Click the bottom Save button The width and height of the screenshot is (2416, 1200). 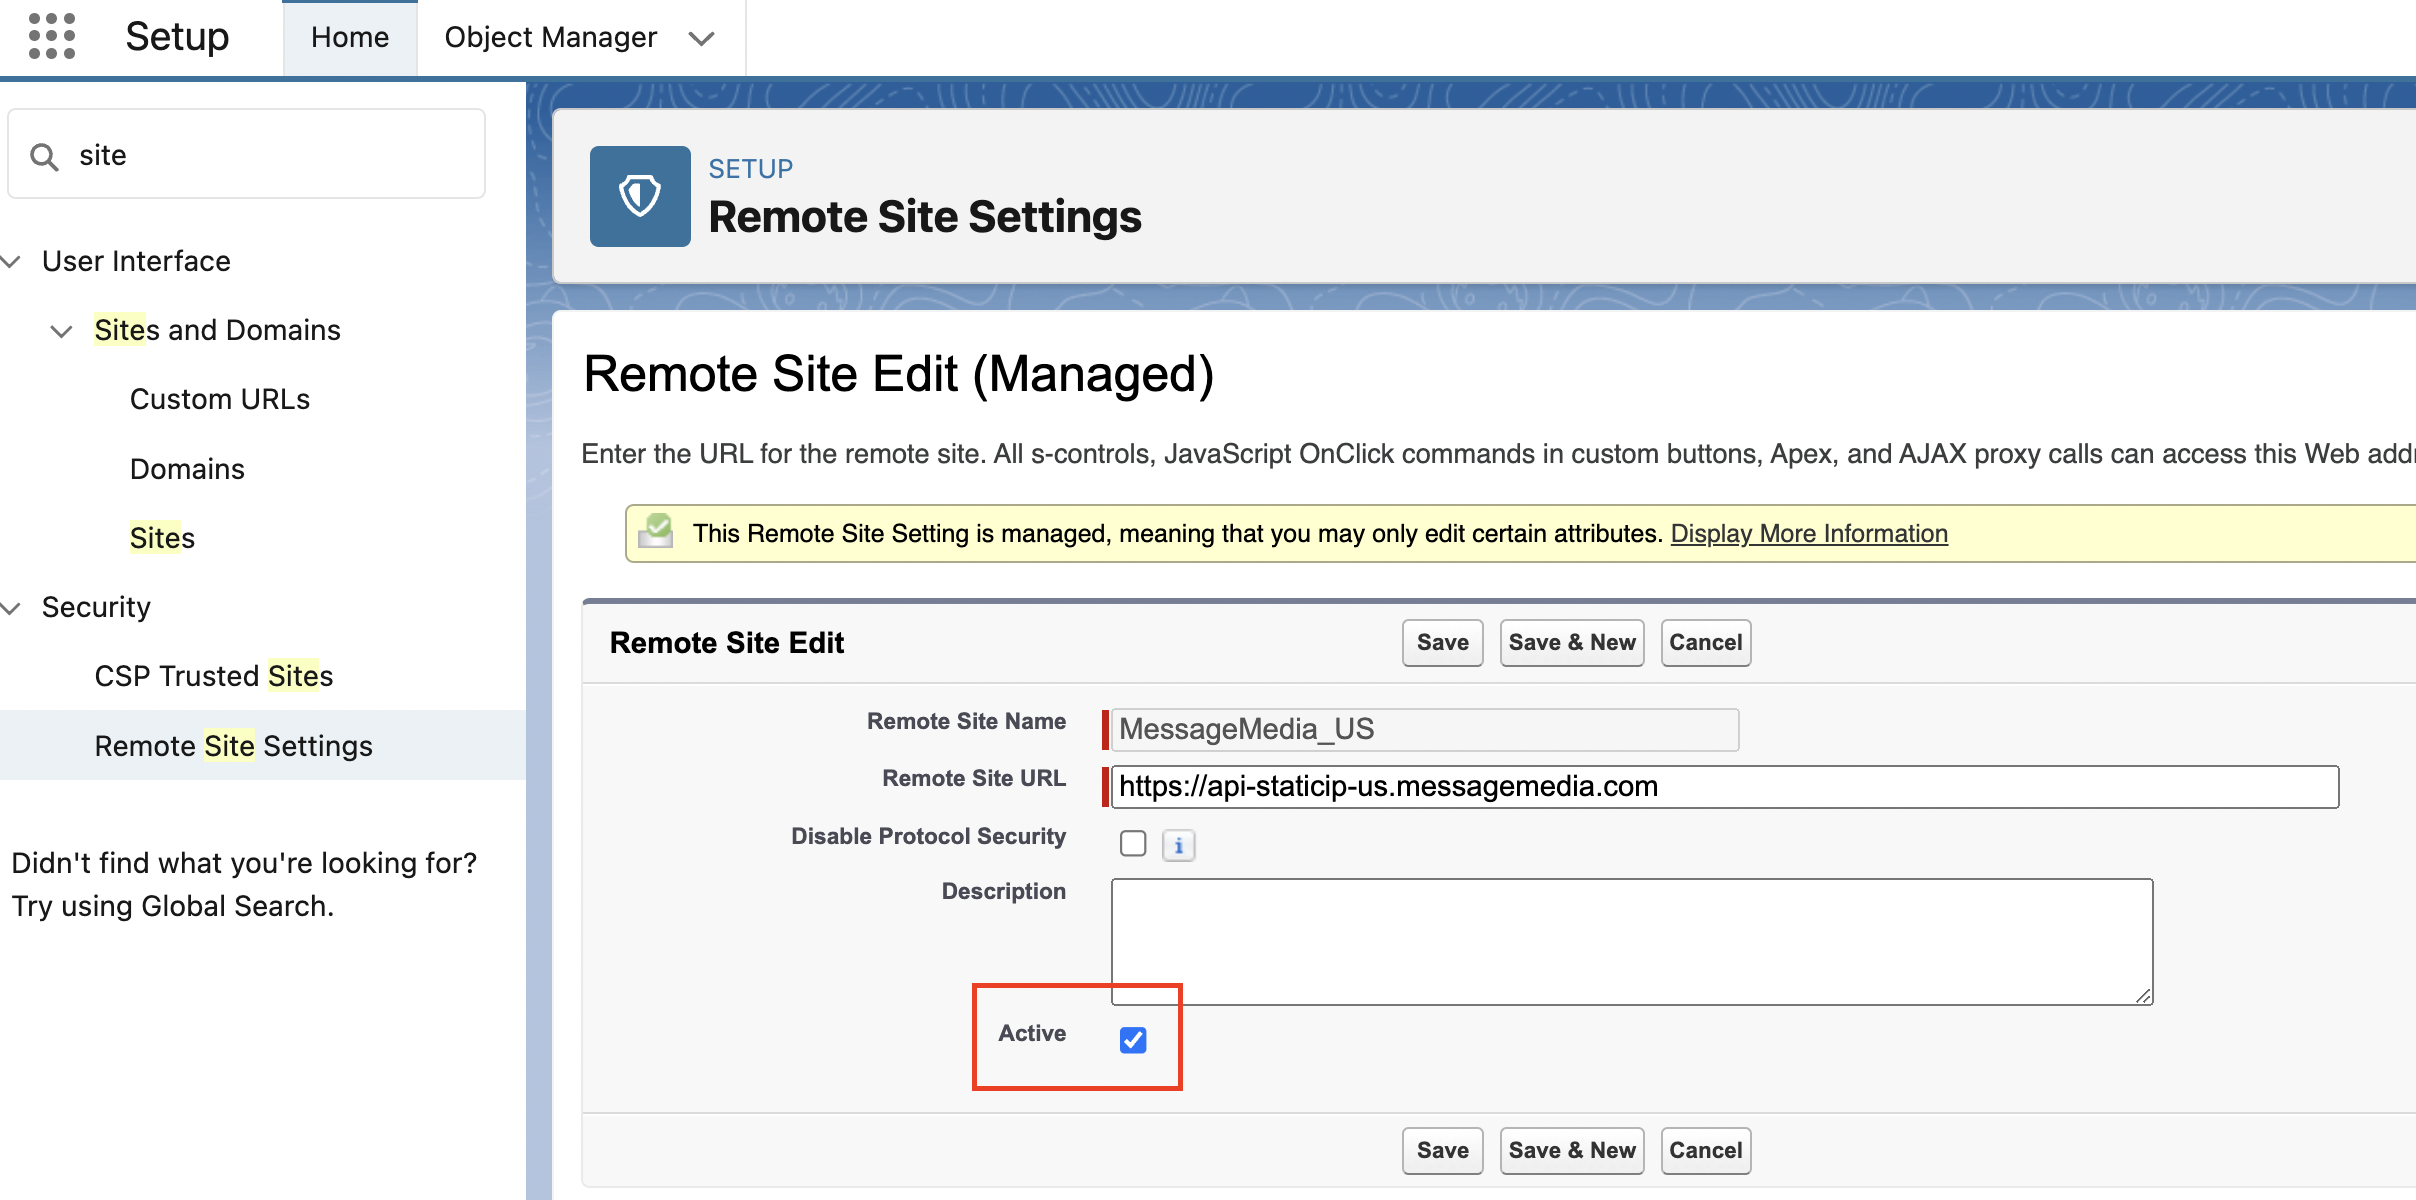[1443, 1151]
